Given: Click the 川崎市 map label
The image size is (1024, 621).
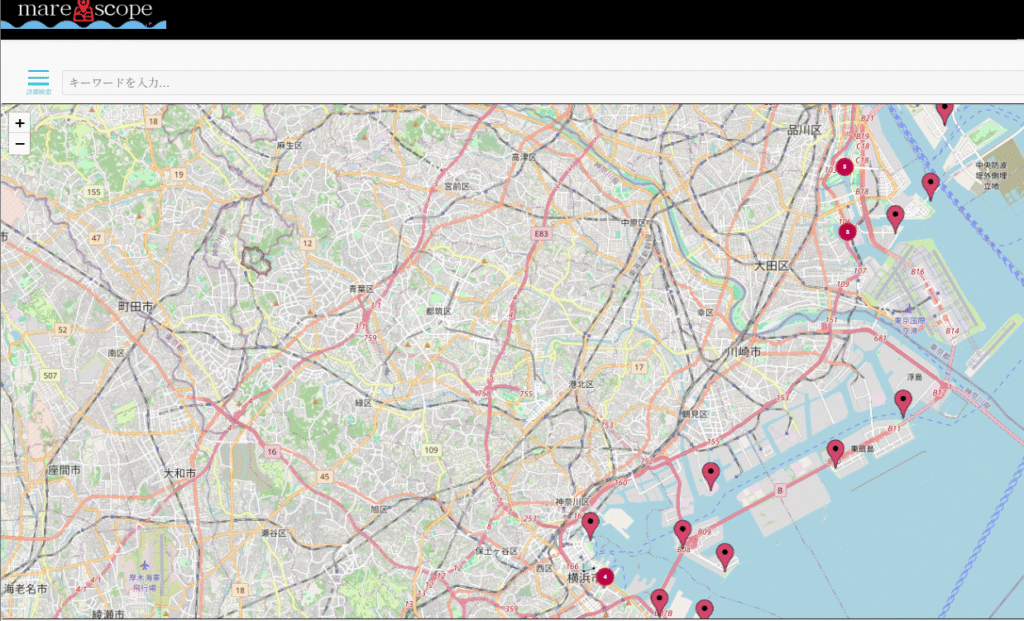Looking at the screenshot, I should 744,351.
